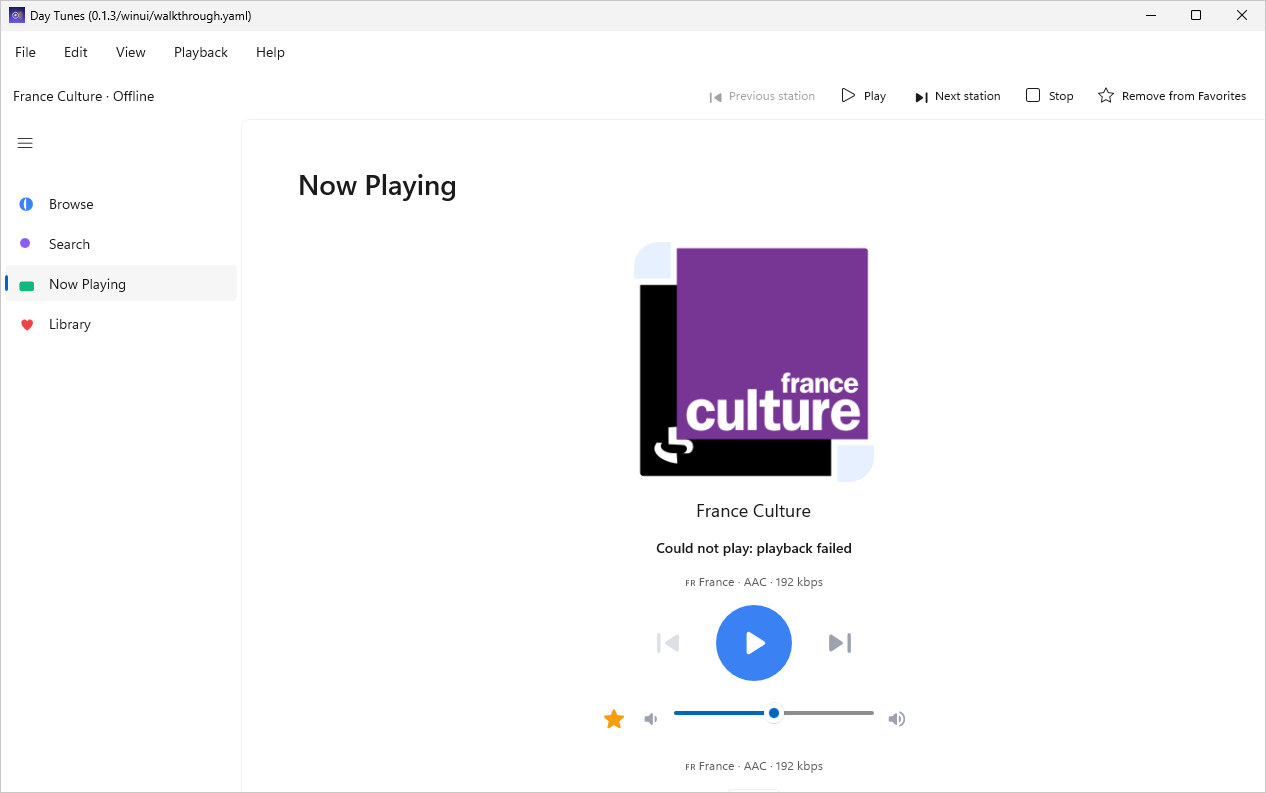Click the next track icon under artwork
1266x793 pixels.
pyautogui.click(x=840, y=643)
